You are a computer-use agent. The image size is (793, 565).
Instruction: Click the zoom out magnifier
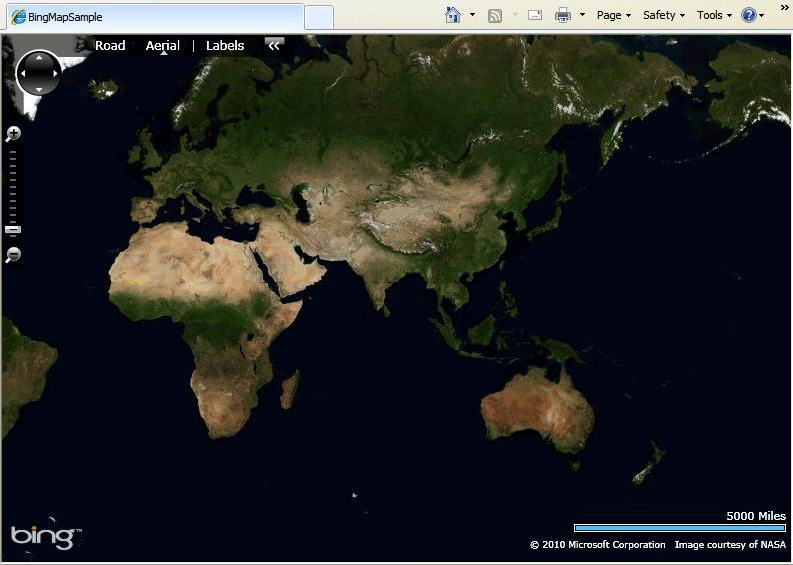point(13,254)
